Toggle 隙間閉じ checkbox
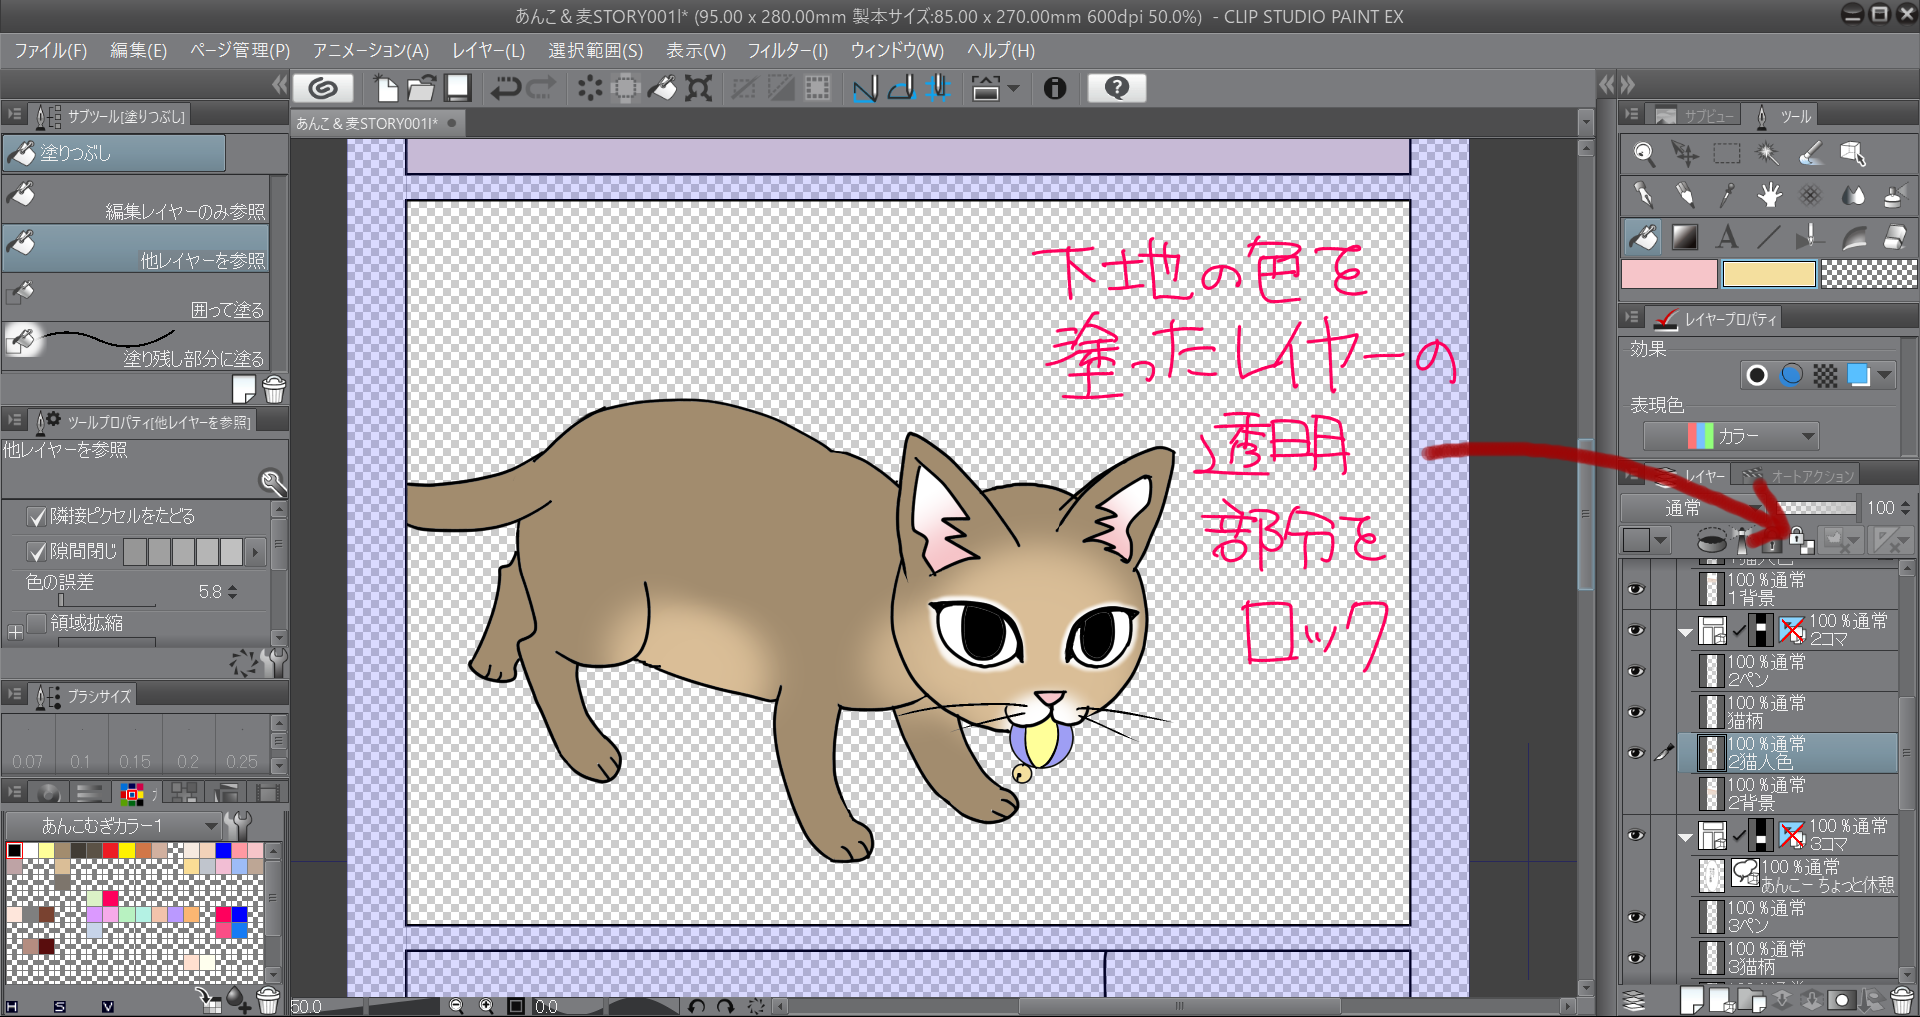The width and height of the screenshot is (1920, 1017). tap(37, 551)
